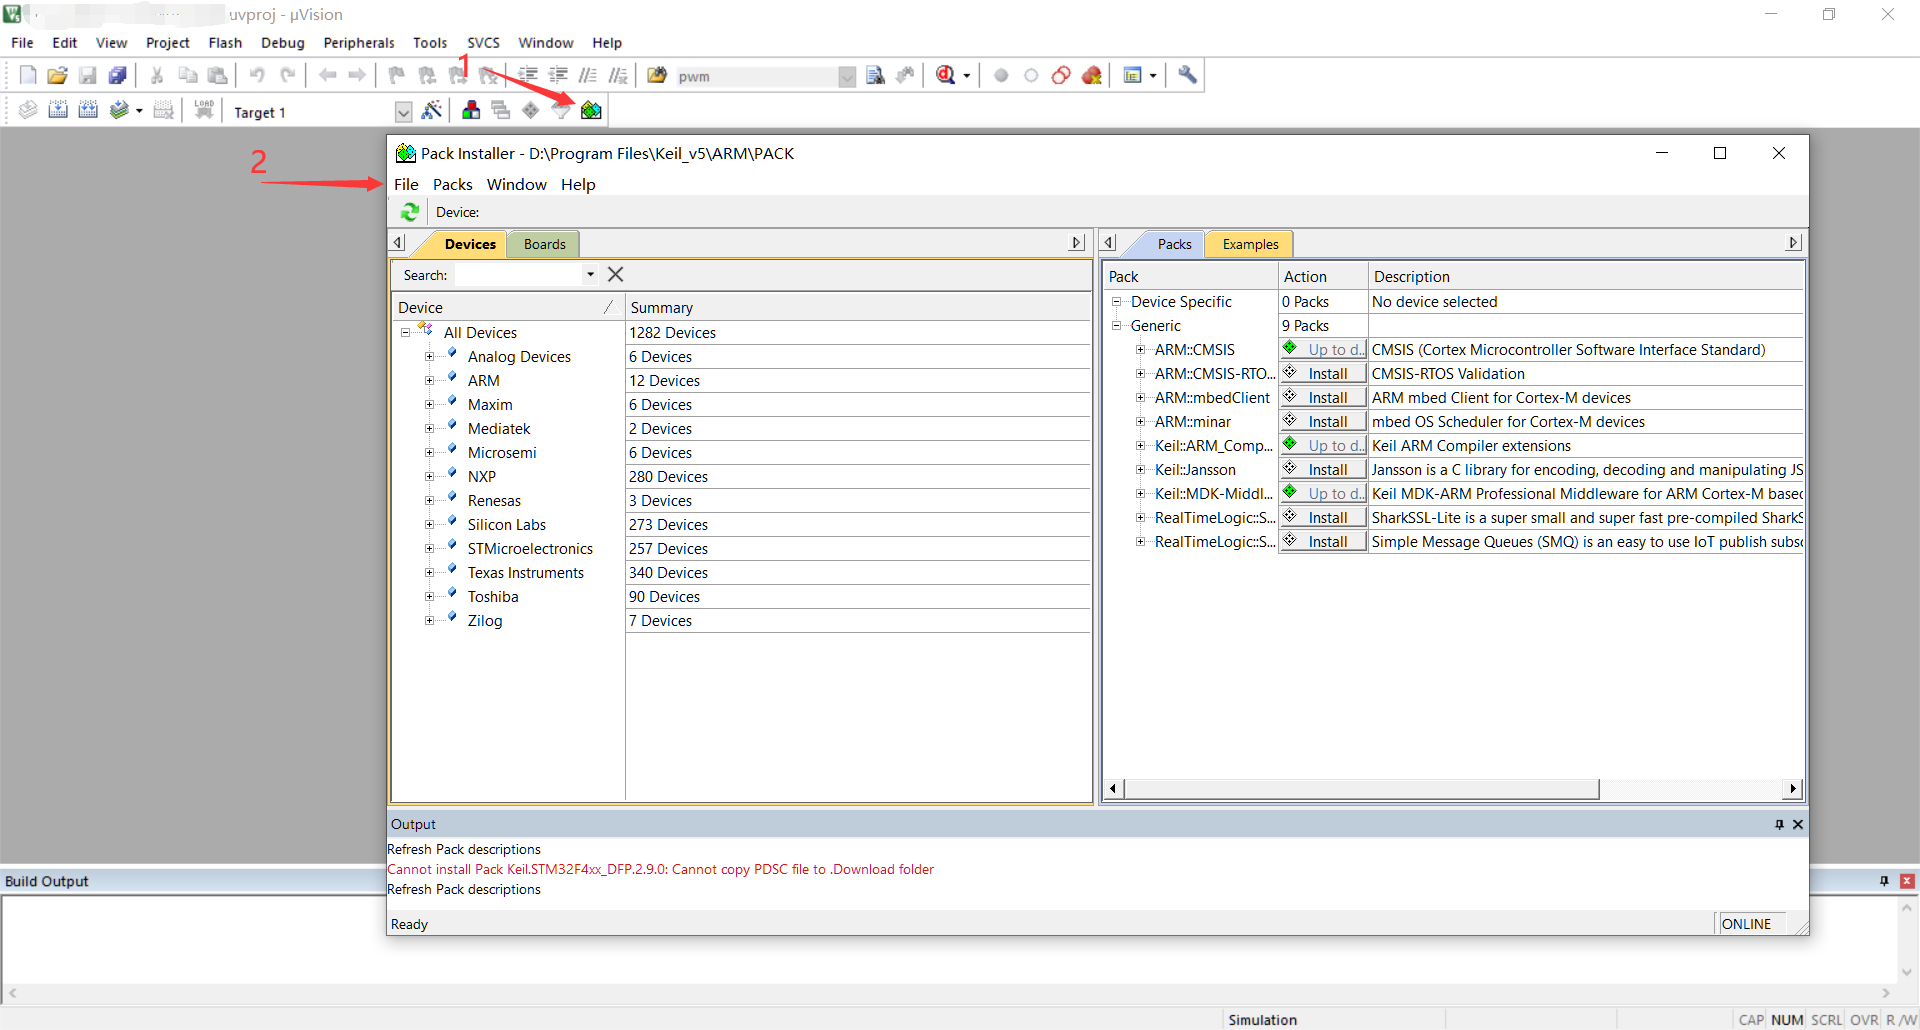Screen dimensions: 1920x1030
Task: Click the Undo arrow icon
Action: tap(257, 75)
